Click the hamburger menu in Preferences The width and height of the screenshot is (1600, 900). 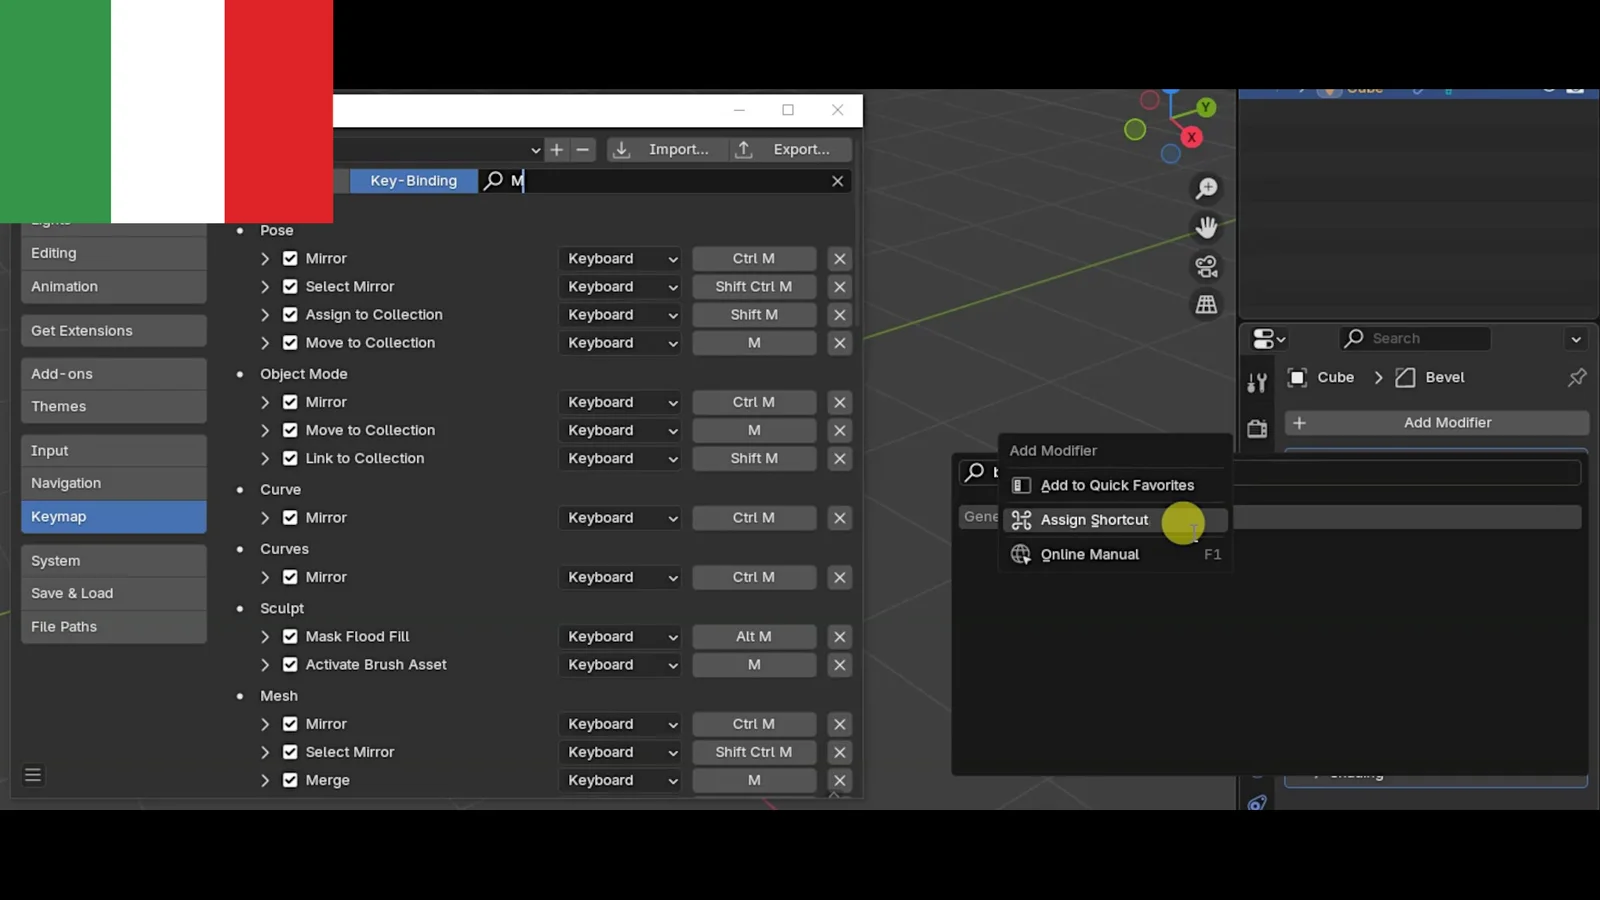pyautogui.click(x=33, y=775)
